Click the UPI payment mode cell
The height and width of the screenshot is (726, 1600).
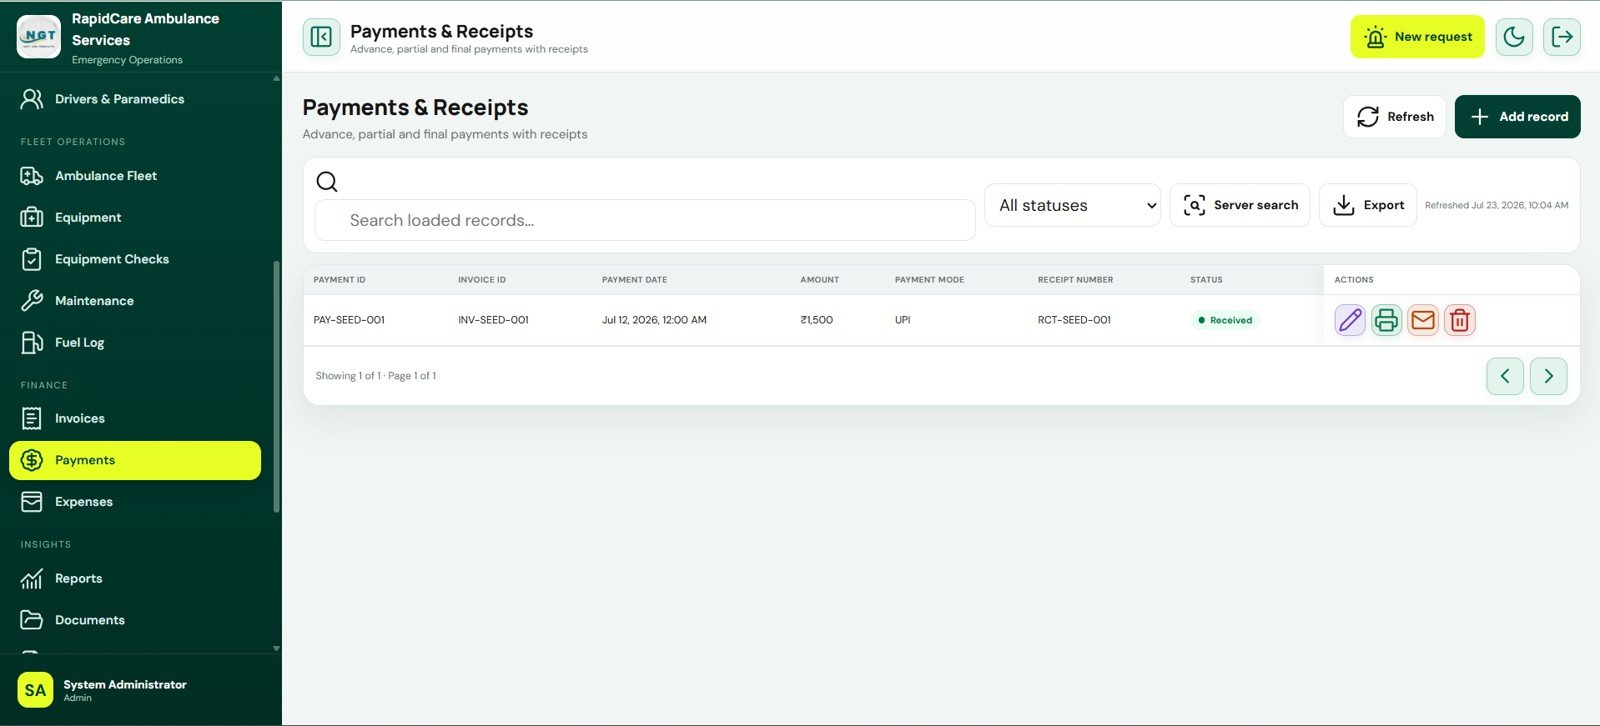[x=902, y=320]
